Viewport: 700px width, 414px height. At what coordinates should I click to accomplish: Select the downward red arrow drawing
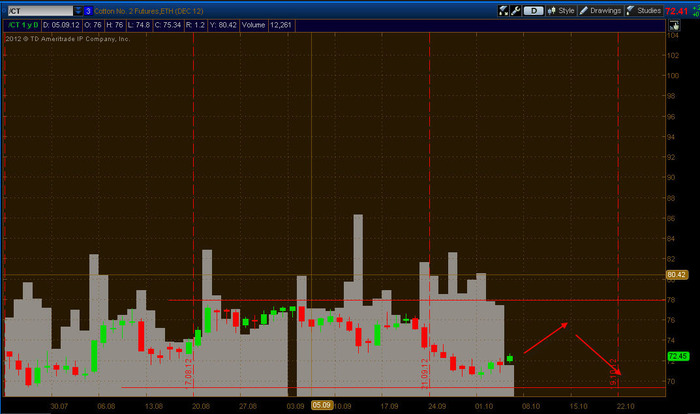point(598,355)
